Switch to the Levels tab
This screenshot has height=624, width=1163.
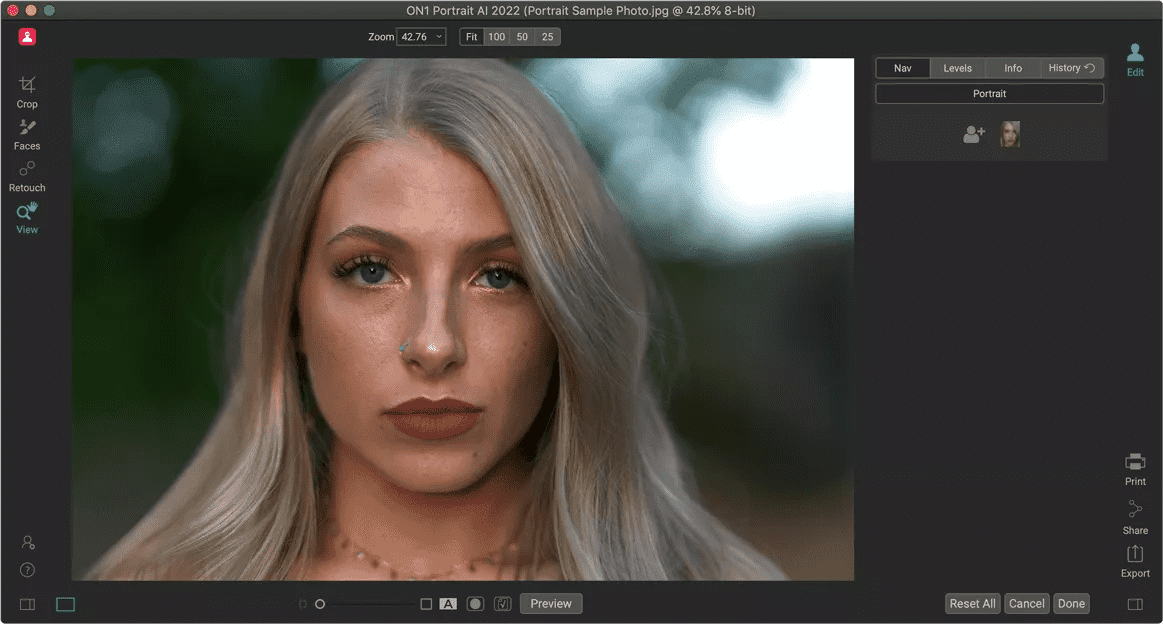957,68
